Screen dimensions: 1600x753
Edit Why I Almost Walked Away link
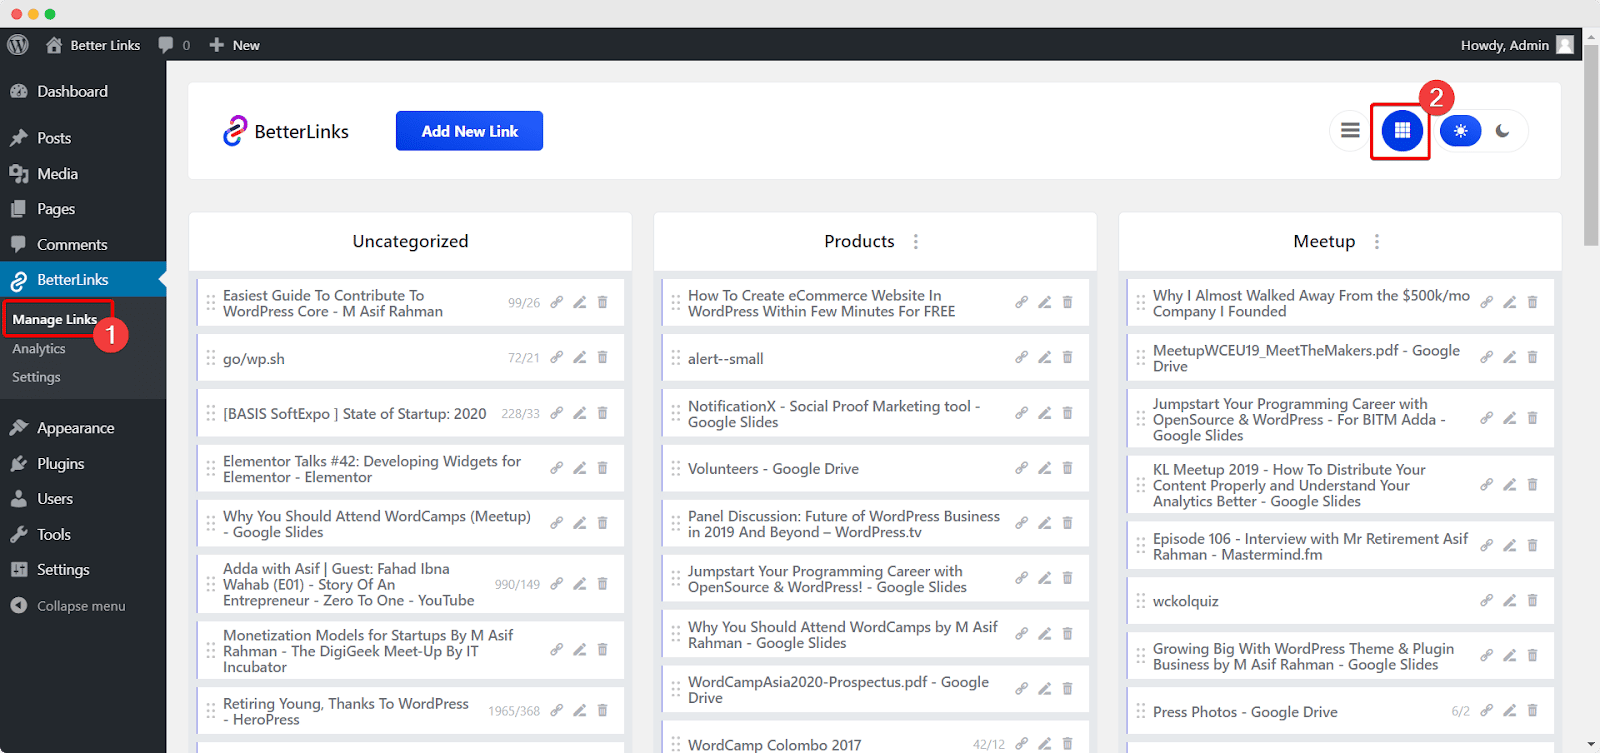pyautogui.click(x=1509, y=302)
